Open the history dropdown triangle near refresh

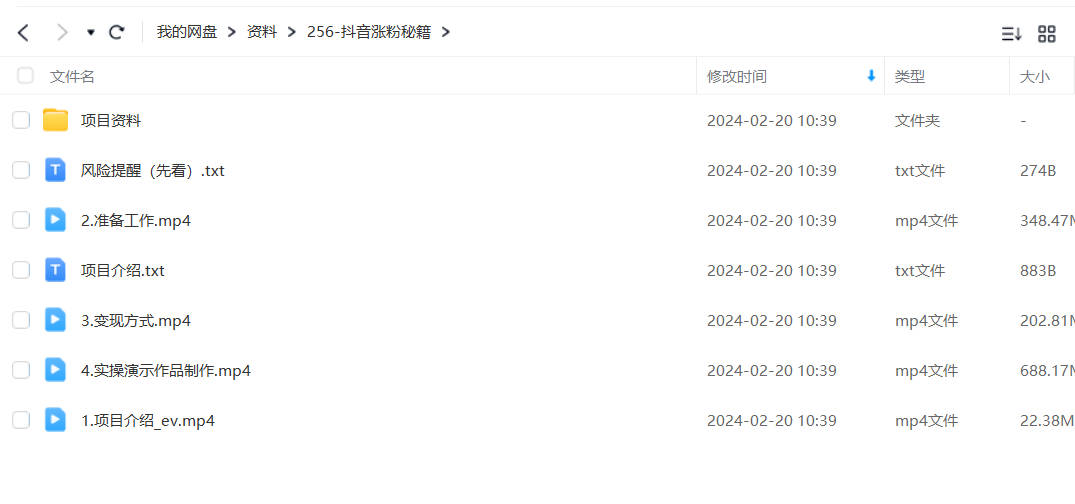(90, 32)
